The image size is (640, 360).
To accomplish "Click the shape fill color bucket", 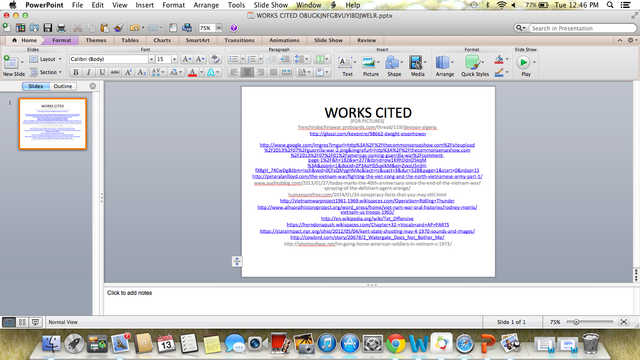I will (x=499, y=60).
